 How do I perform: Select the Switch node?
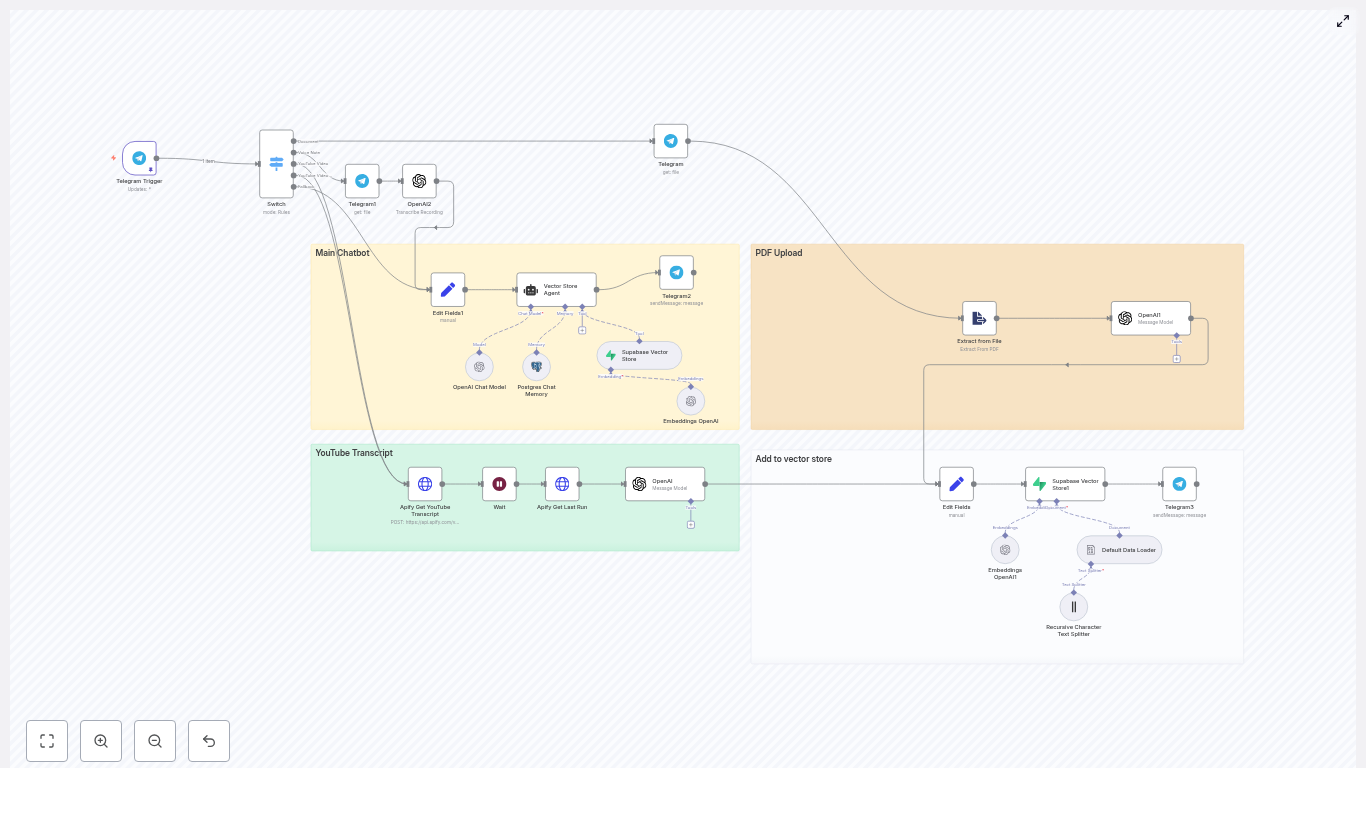(x=276, y=164)
